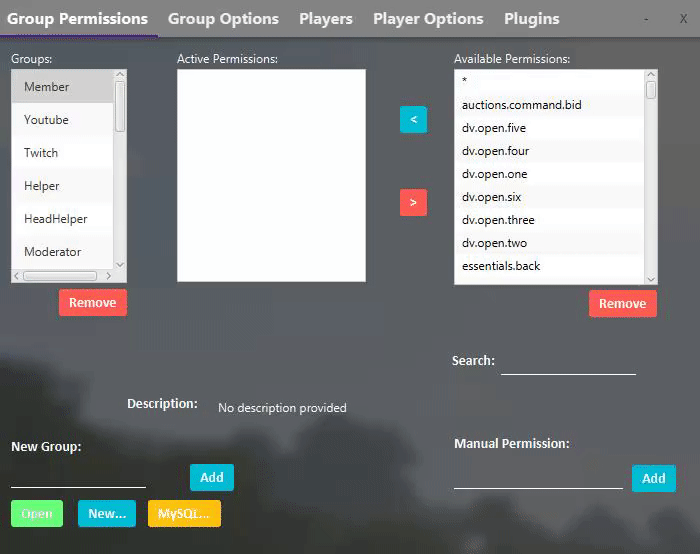The image size is (700, 554).
Task: Focus the New Group text field
Action: tap(79, 476)
